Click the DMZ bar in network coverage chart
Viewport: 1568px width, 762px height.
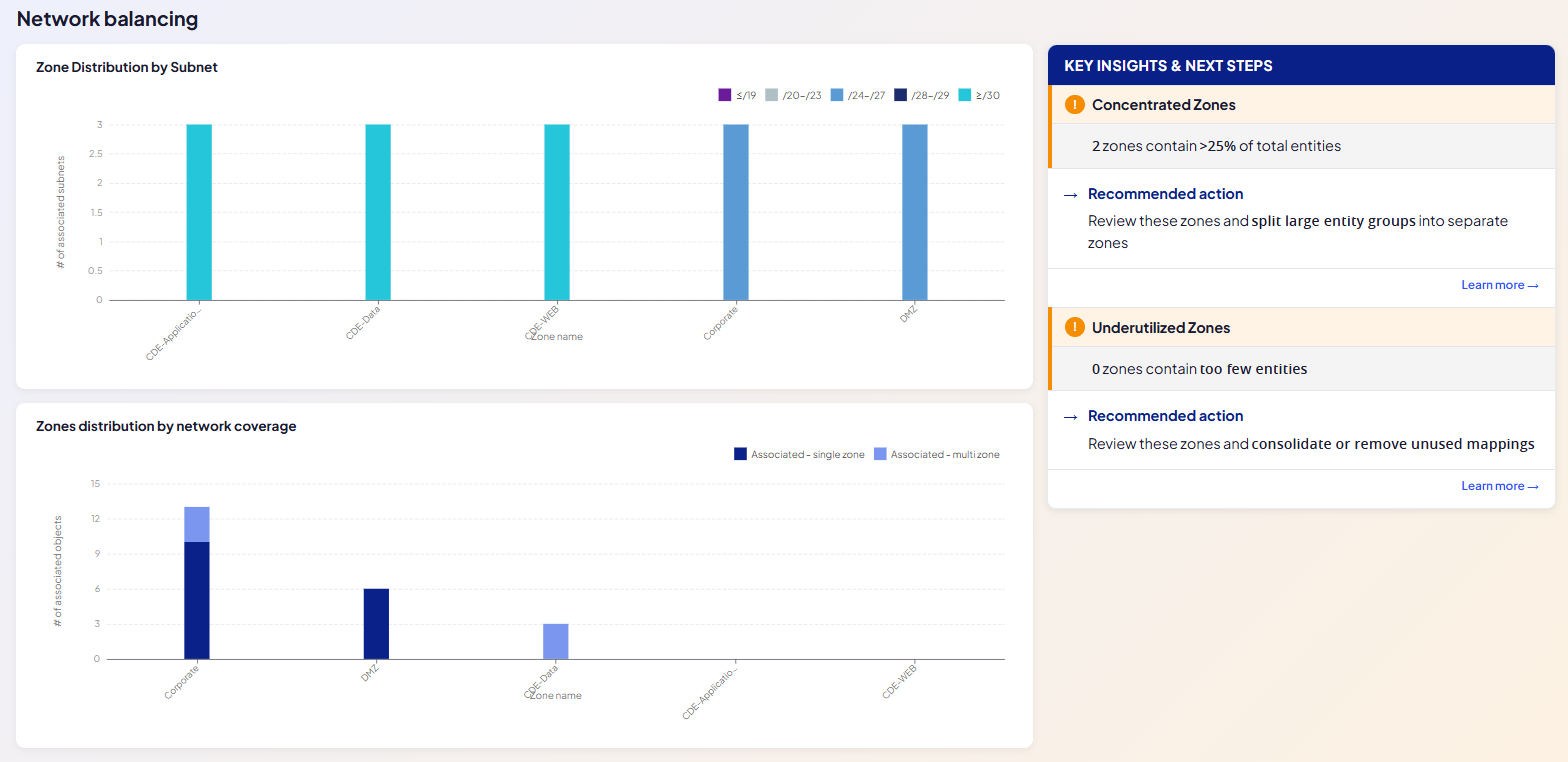376,624
